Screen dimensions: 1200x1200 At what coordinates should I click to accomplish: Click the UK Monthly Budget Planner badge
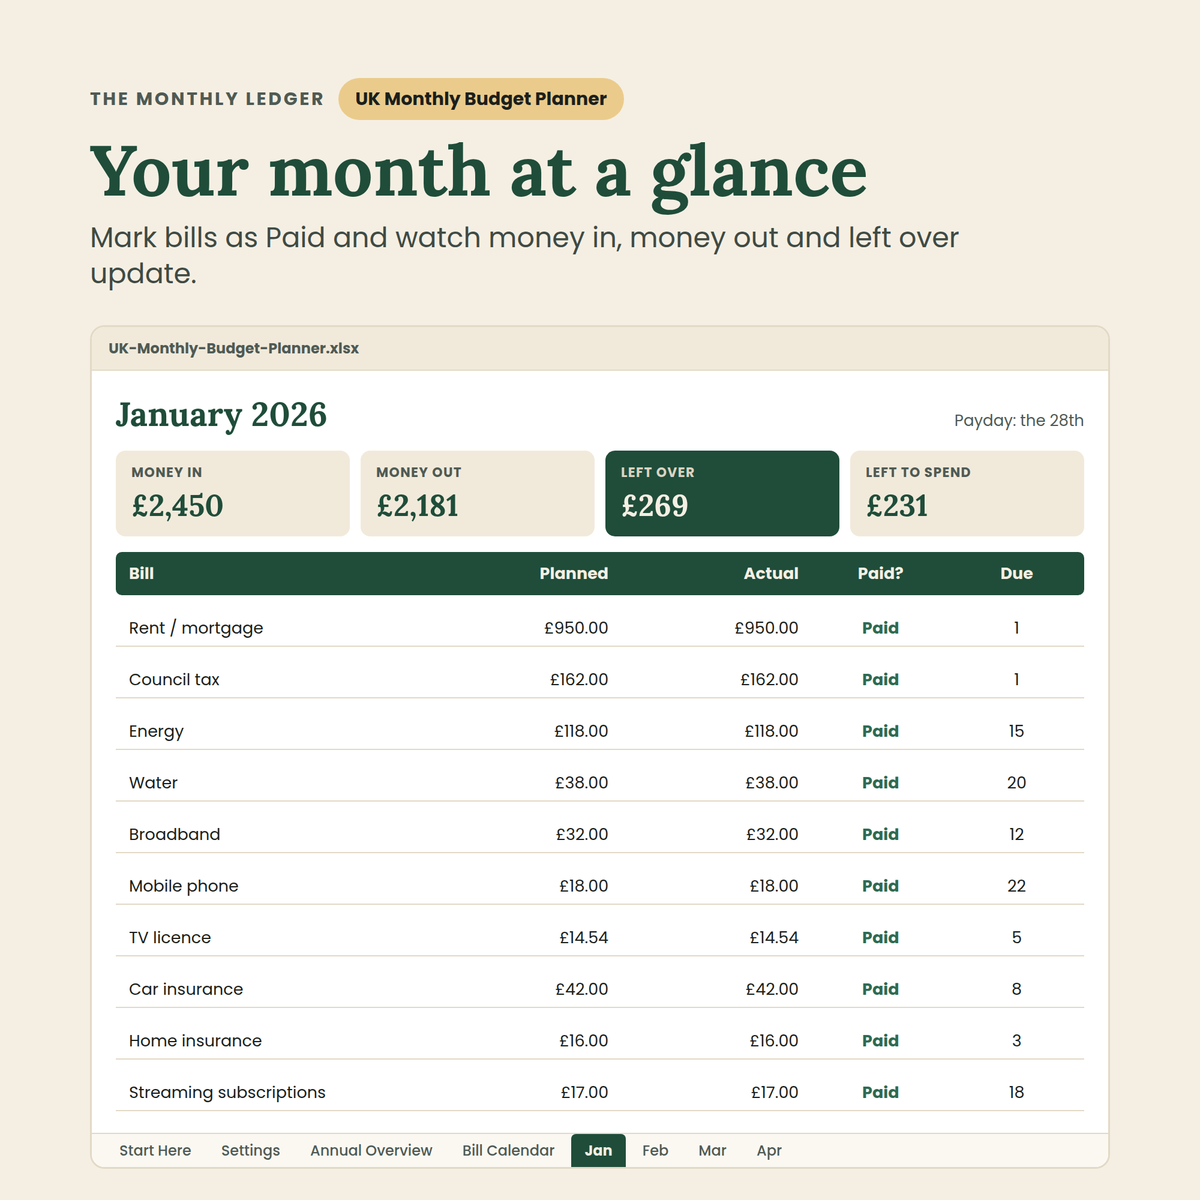[x=481, y=99]
